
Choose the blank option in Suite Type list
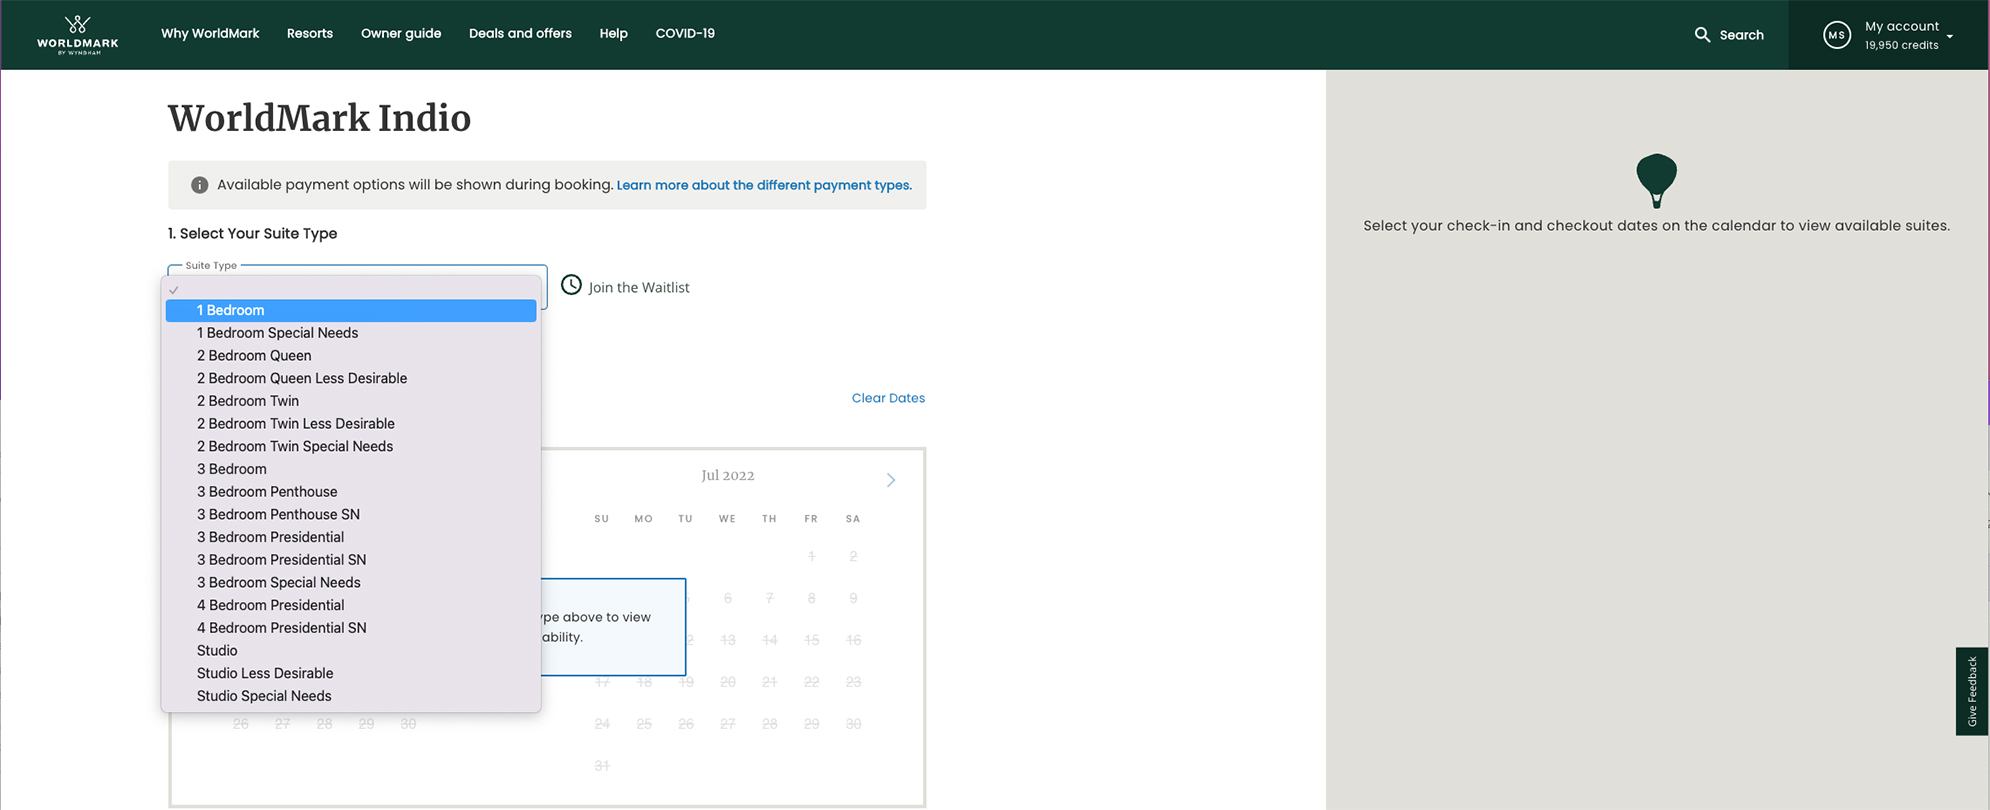pos(351,290)
